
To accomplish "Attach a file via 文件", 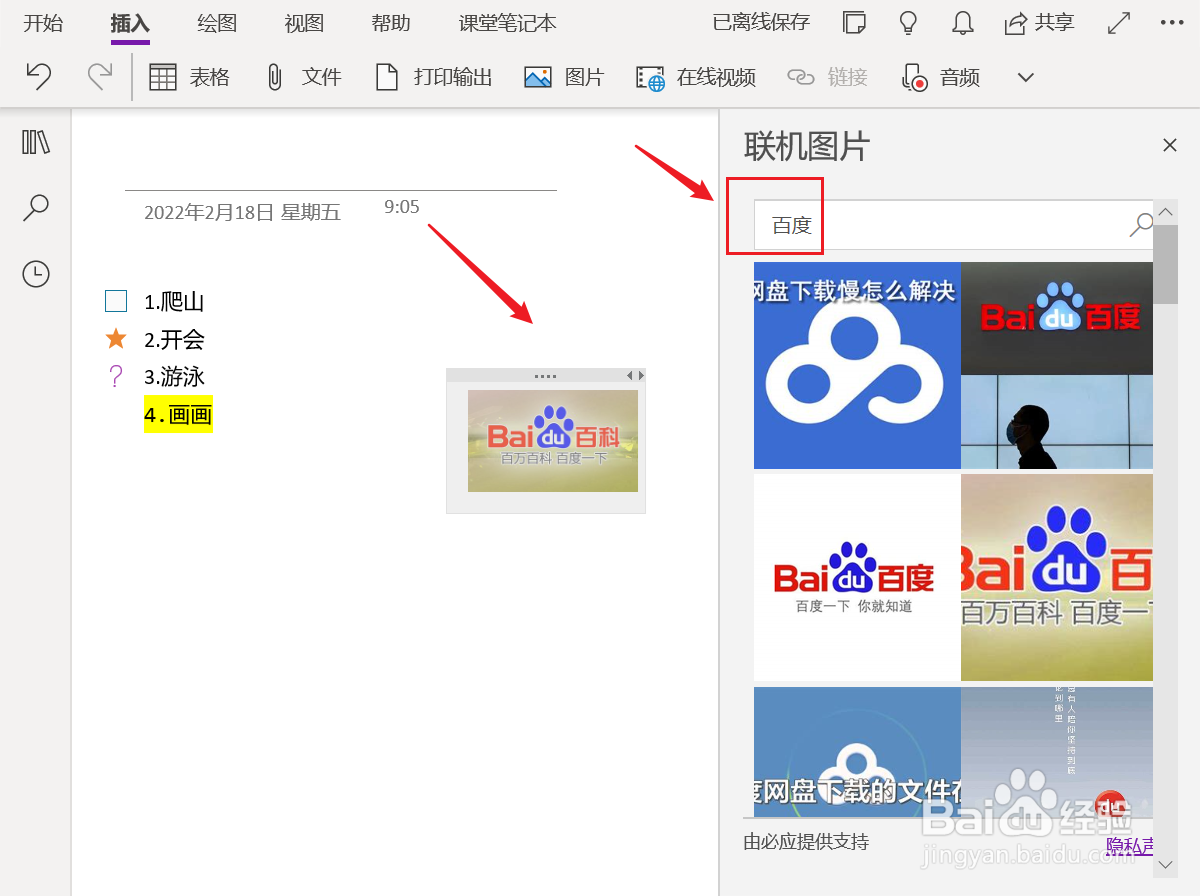I will point(303,77).
